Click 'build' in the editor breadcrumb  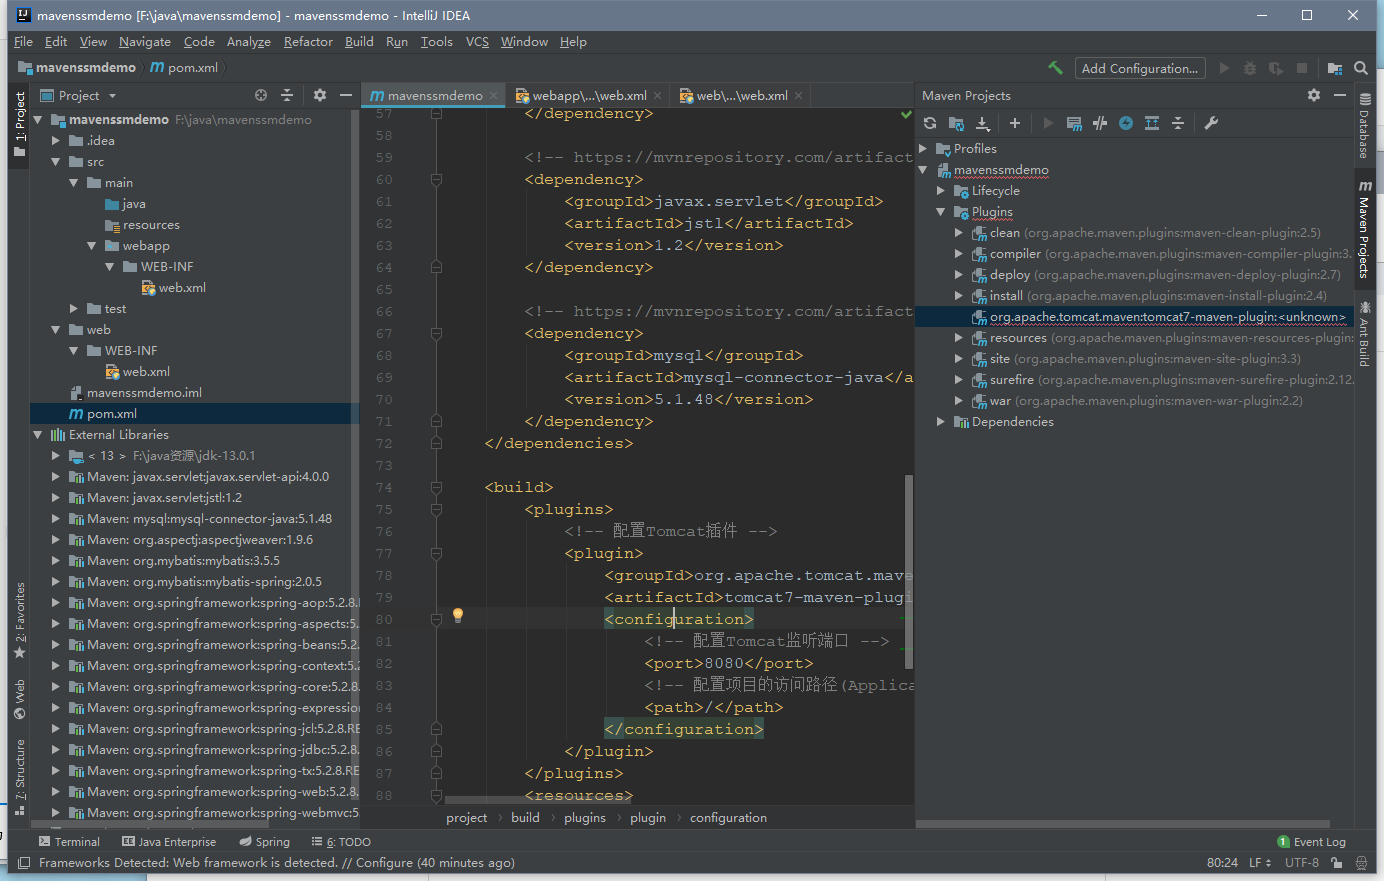(x=525, y=818)
